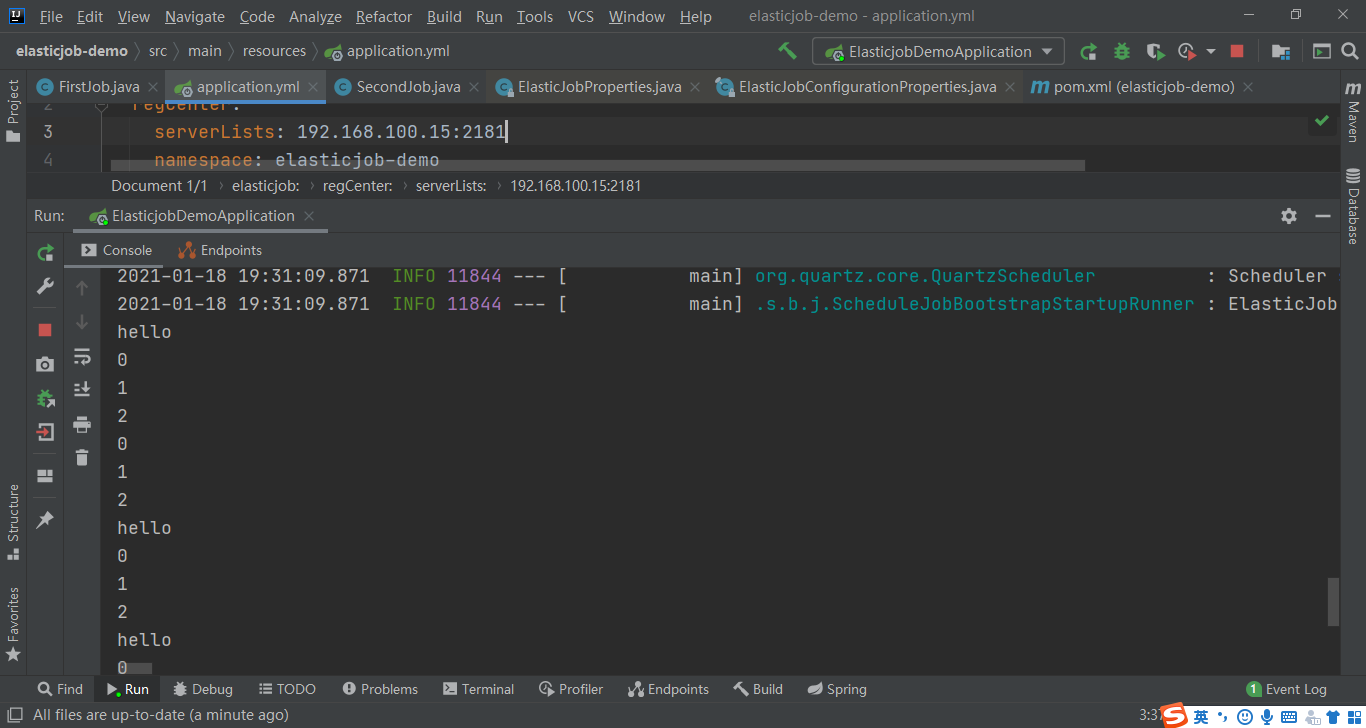
Task: Switch to Endpoints tab in Run panel
Action: (220, 250)
